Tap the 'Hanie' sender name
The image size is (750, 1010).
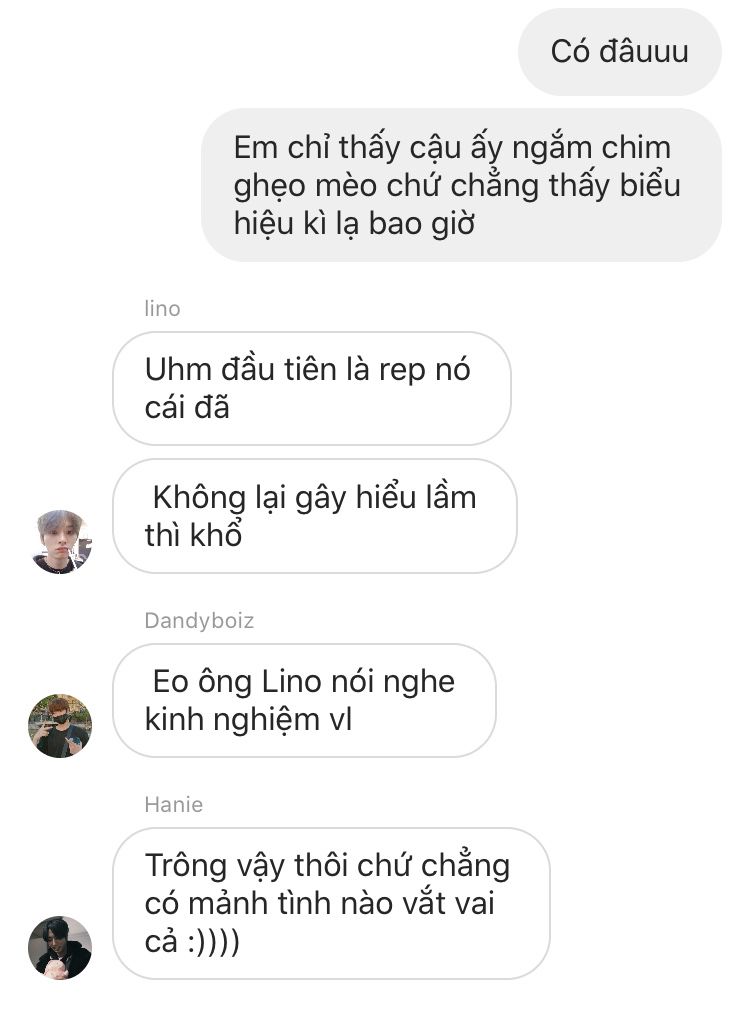pos(173,805)
